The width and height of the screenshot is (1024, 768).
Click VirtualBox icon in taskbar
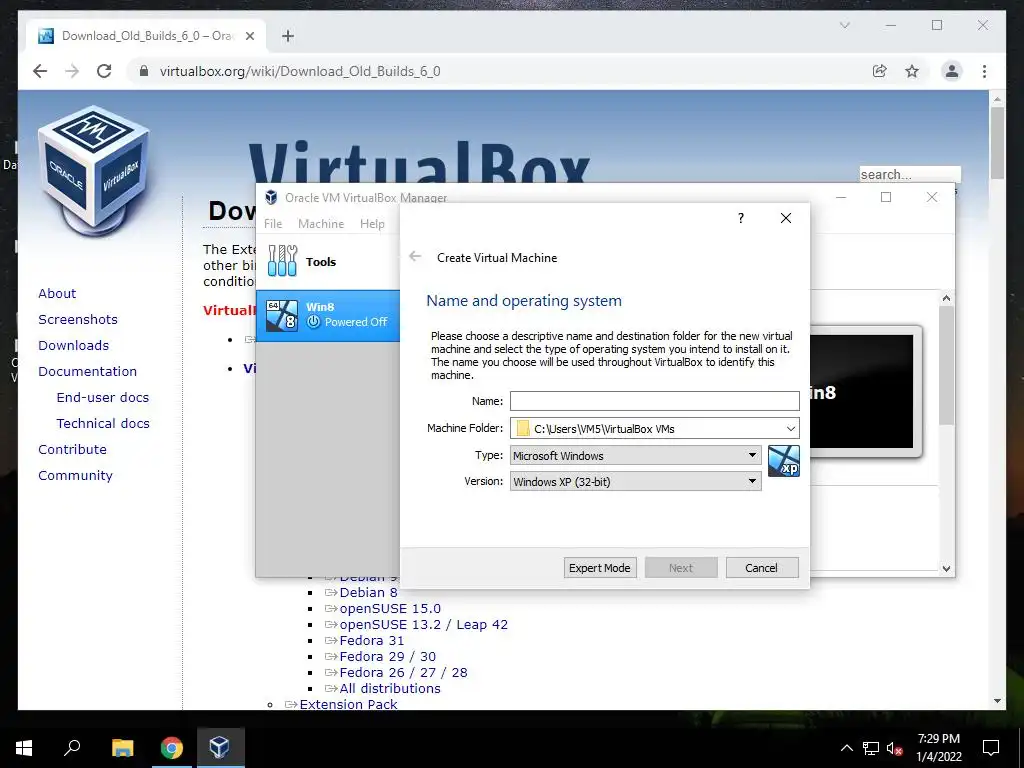point(220,748)
